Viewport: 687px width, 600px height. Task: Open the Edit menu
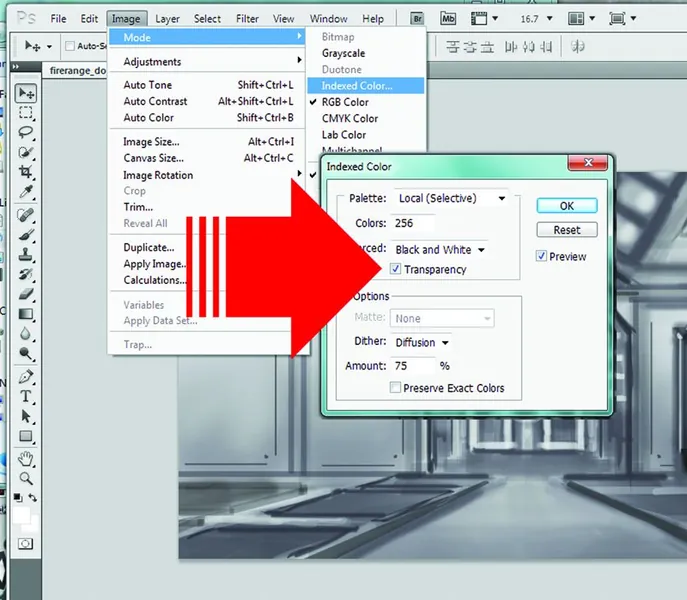(x=89, y=19)
